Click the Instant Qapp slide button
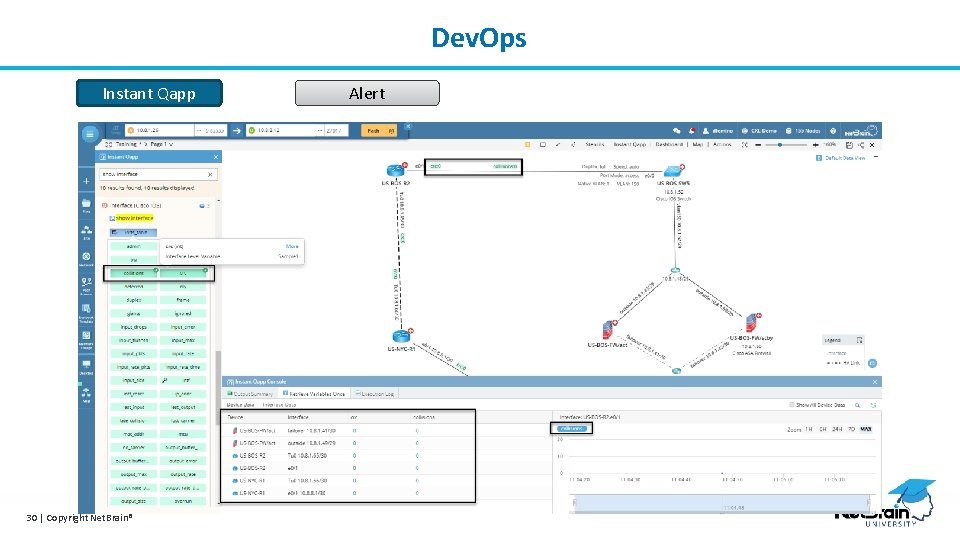Screen dimensions: 960x540 (149, 93)
